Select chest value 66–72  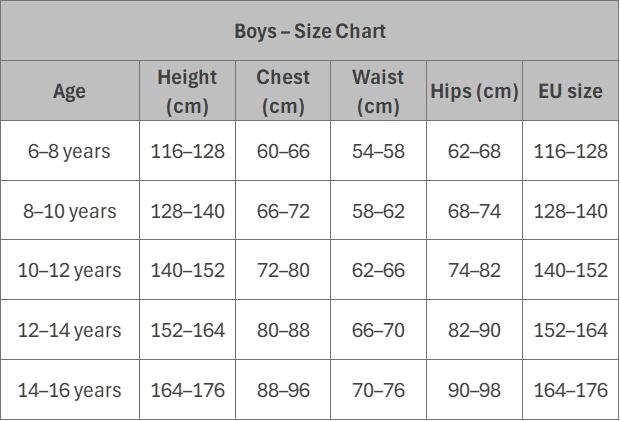(283, 211)
